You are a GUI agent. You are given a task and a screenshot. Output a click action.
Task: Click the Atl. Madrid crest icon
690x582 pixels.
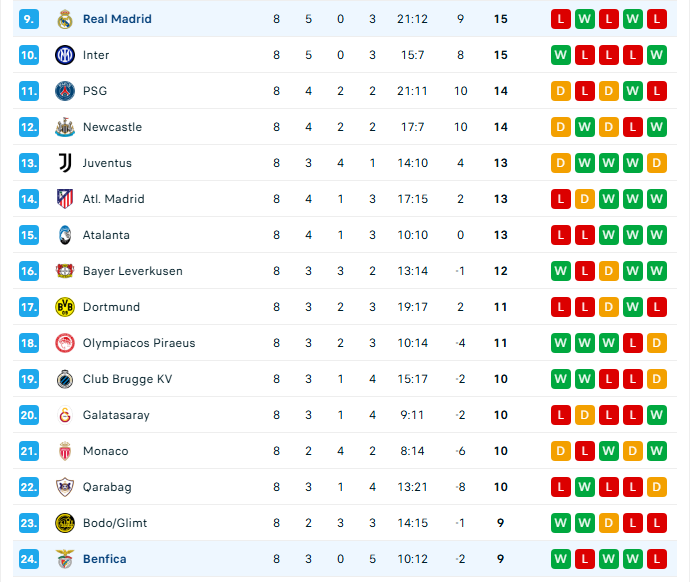(x=65, y=199)
